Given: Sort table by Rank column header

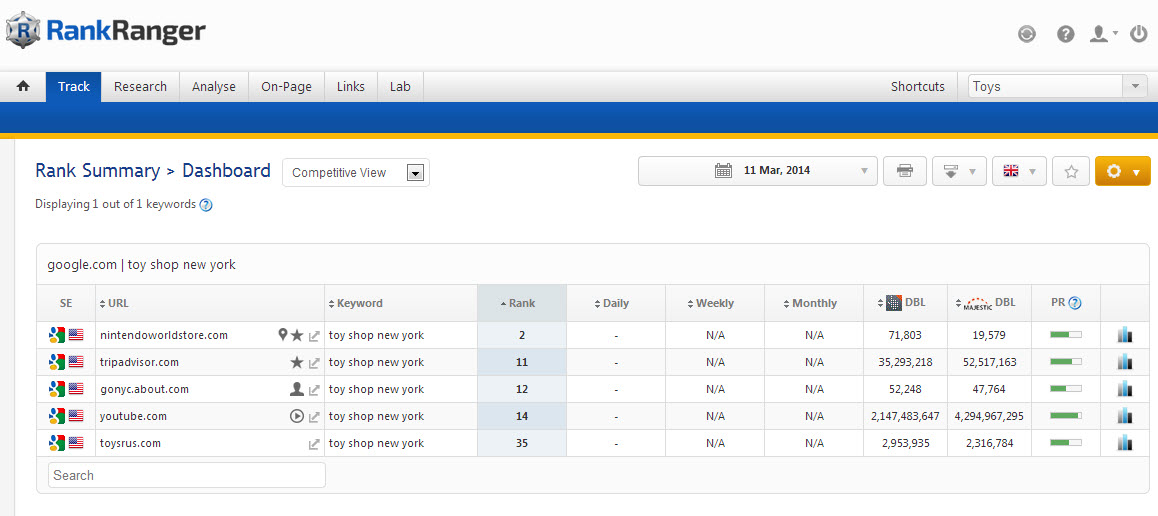Looking at the screenshot, I should pyautogui.click(x=521, y=303).
